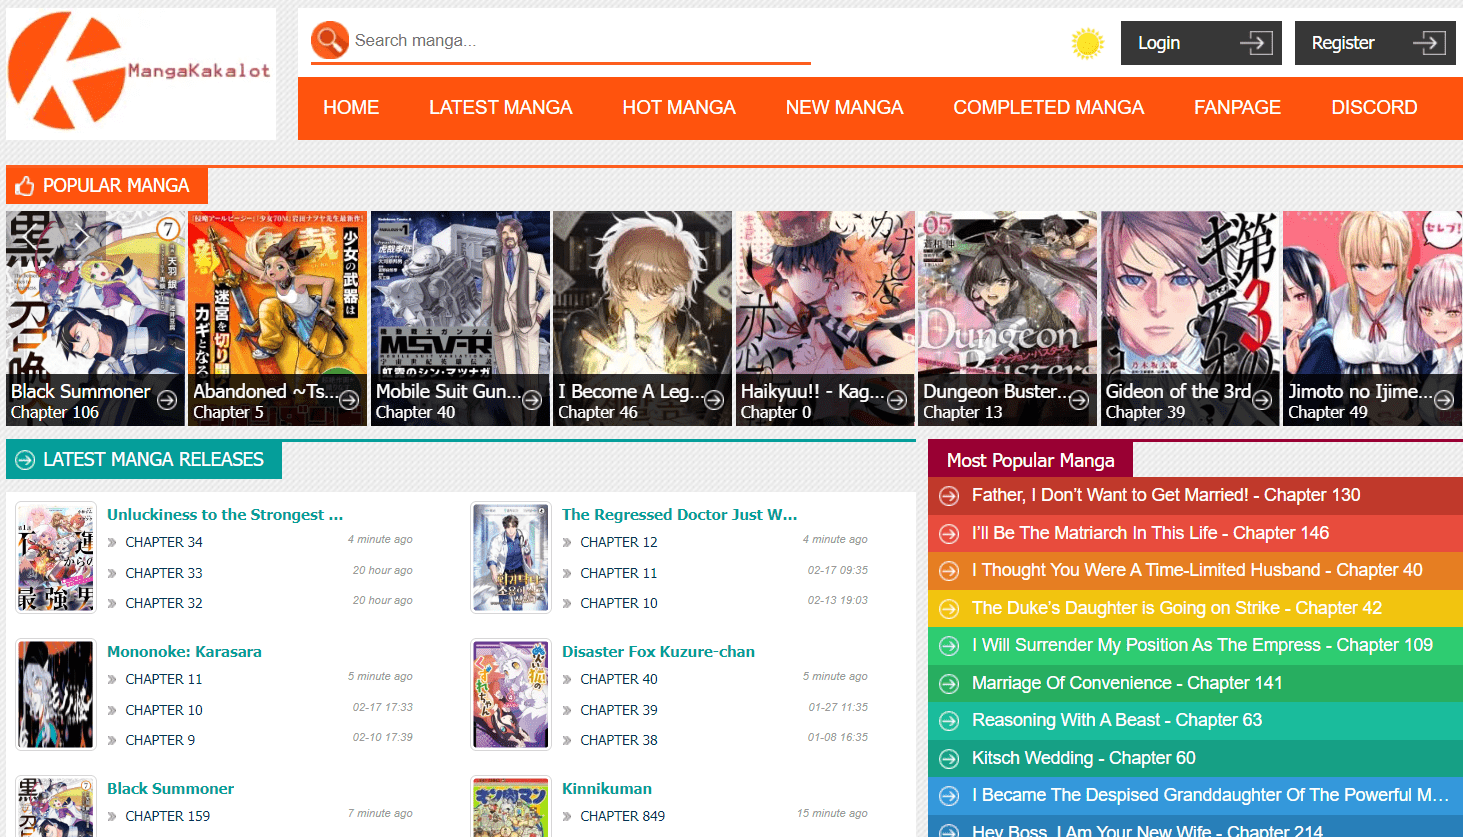Click The Regressed Doctor cover thumbnail

point(511,557)
